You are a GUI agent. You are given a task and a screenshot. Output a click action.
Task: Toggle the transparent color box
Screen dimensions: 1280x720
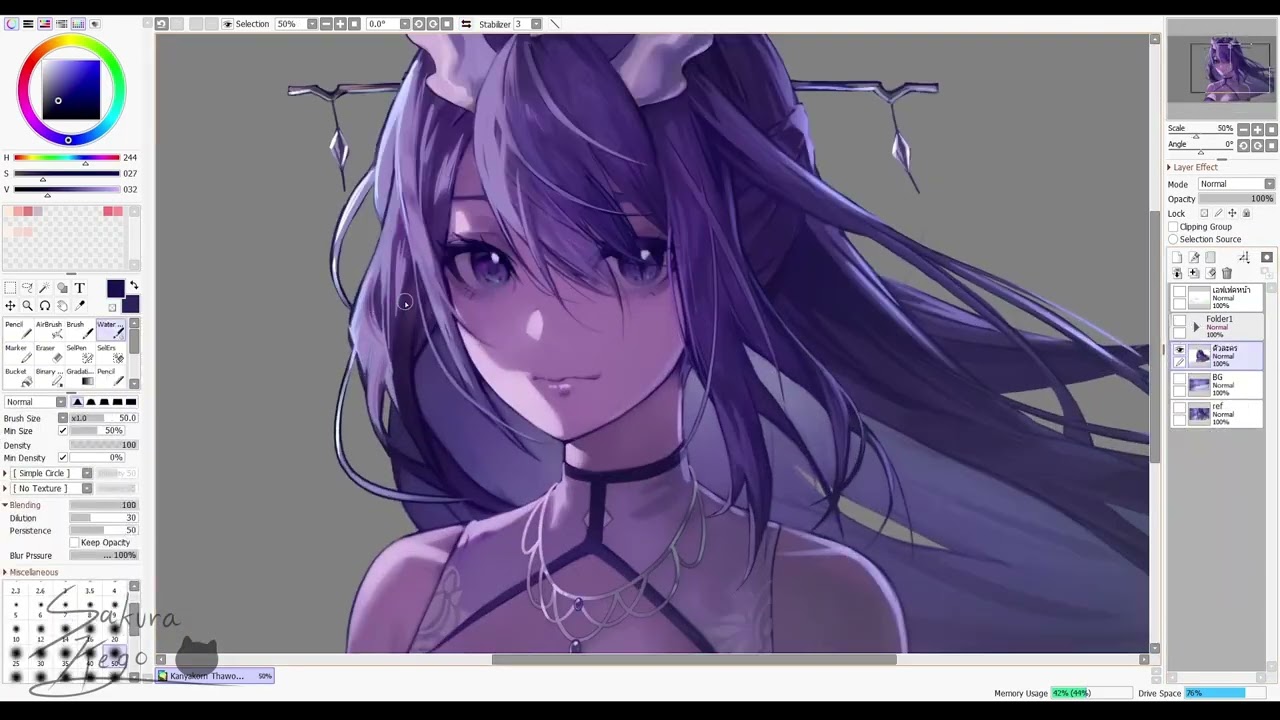(x=112, y=307)
